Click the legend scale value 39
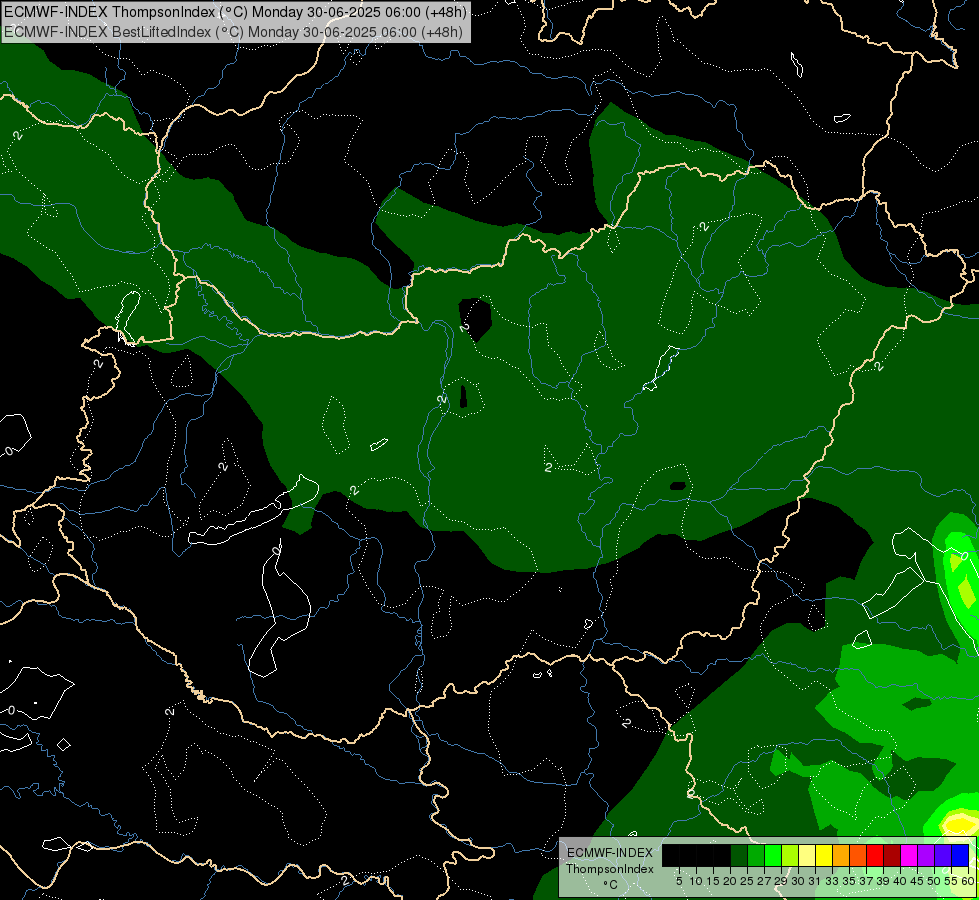979x900 pixels. pos(883,881)
